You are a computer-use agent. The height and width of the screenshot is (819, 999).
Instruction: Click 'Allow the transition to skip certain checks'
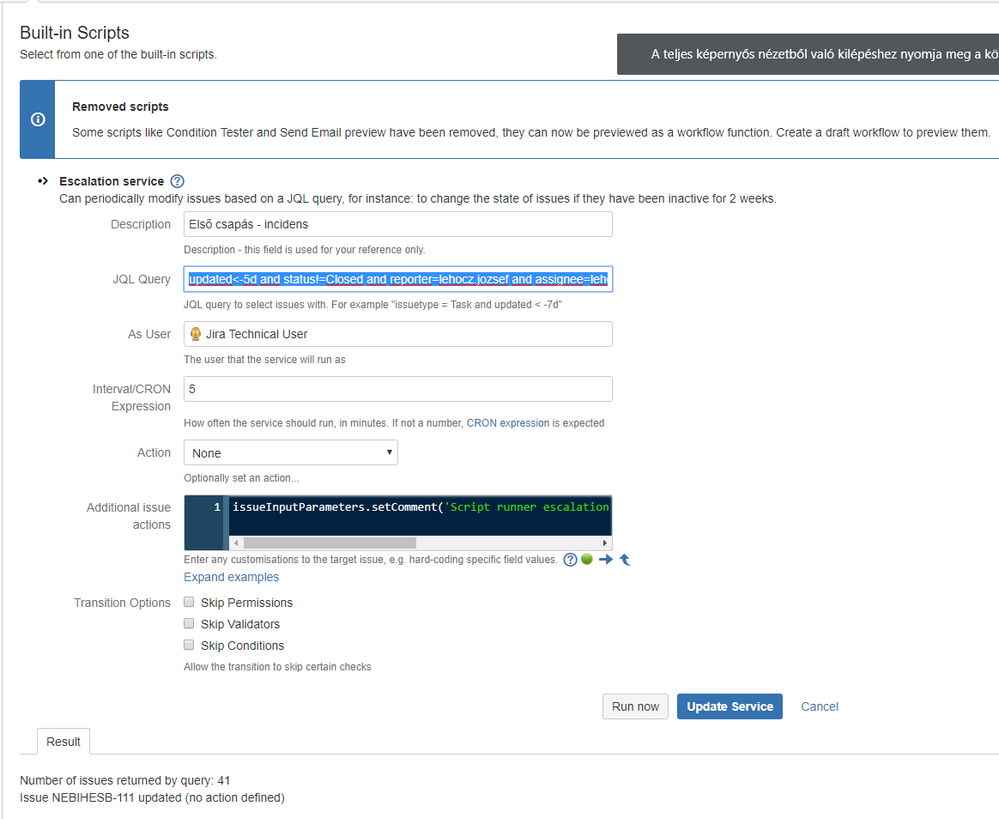[277, 667]
